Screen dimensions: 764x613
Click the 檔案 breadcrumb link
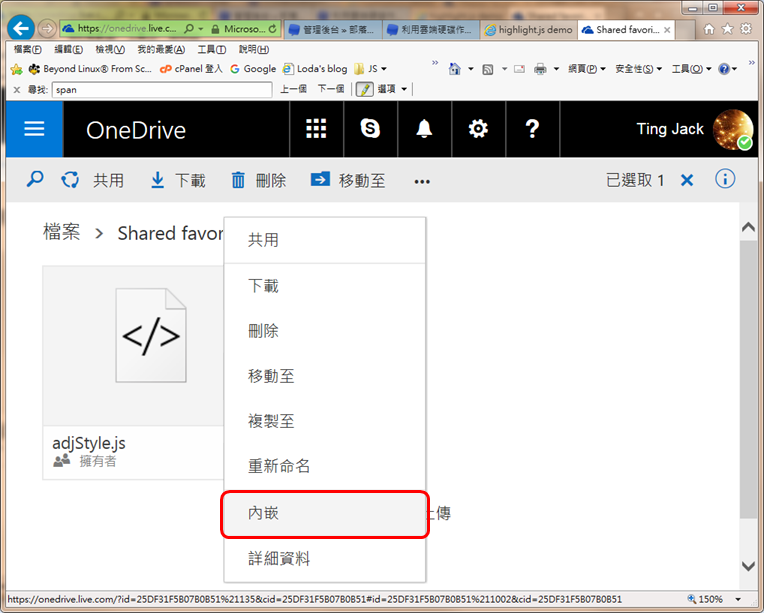[x=61, y=232]
